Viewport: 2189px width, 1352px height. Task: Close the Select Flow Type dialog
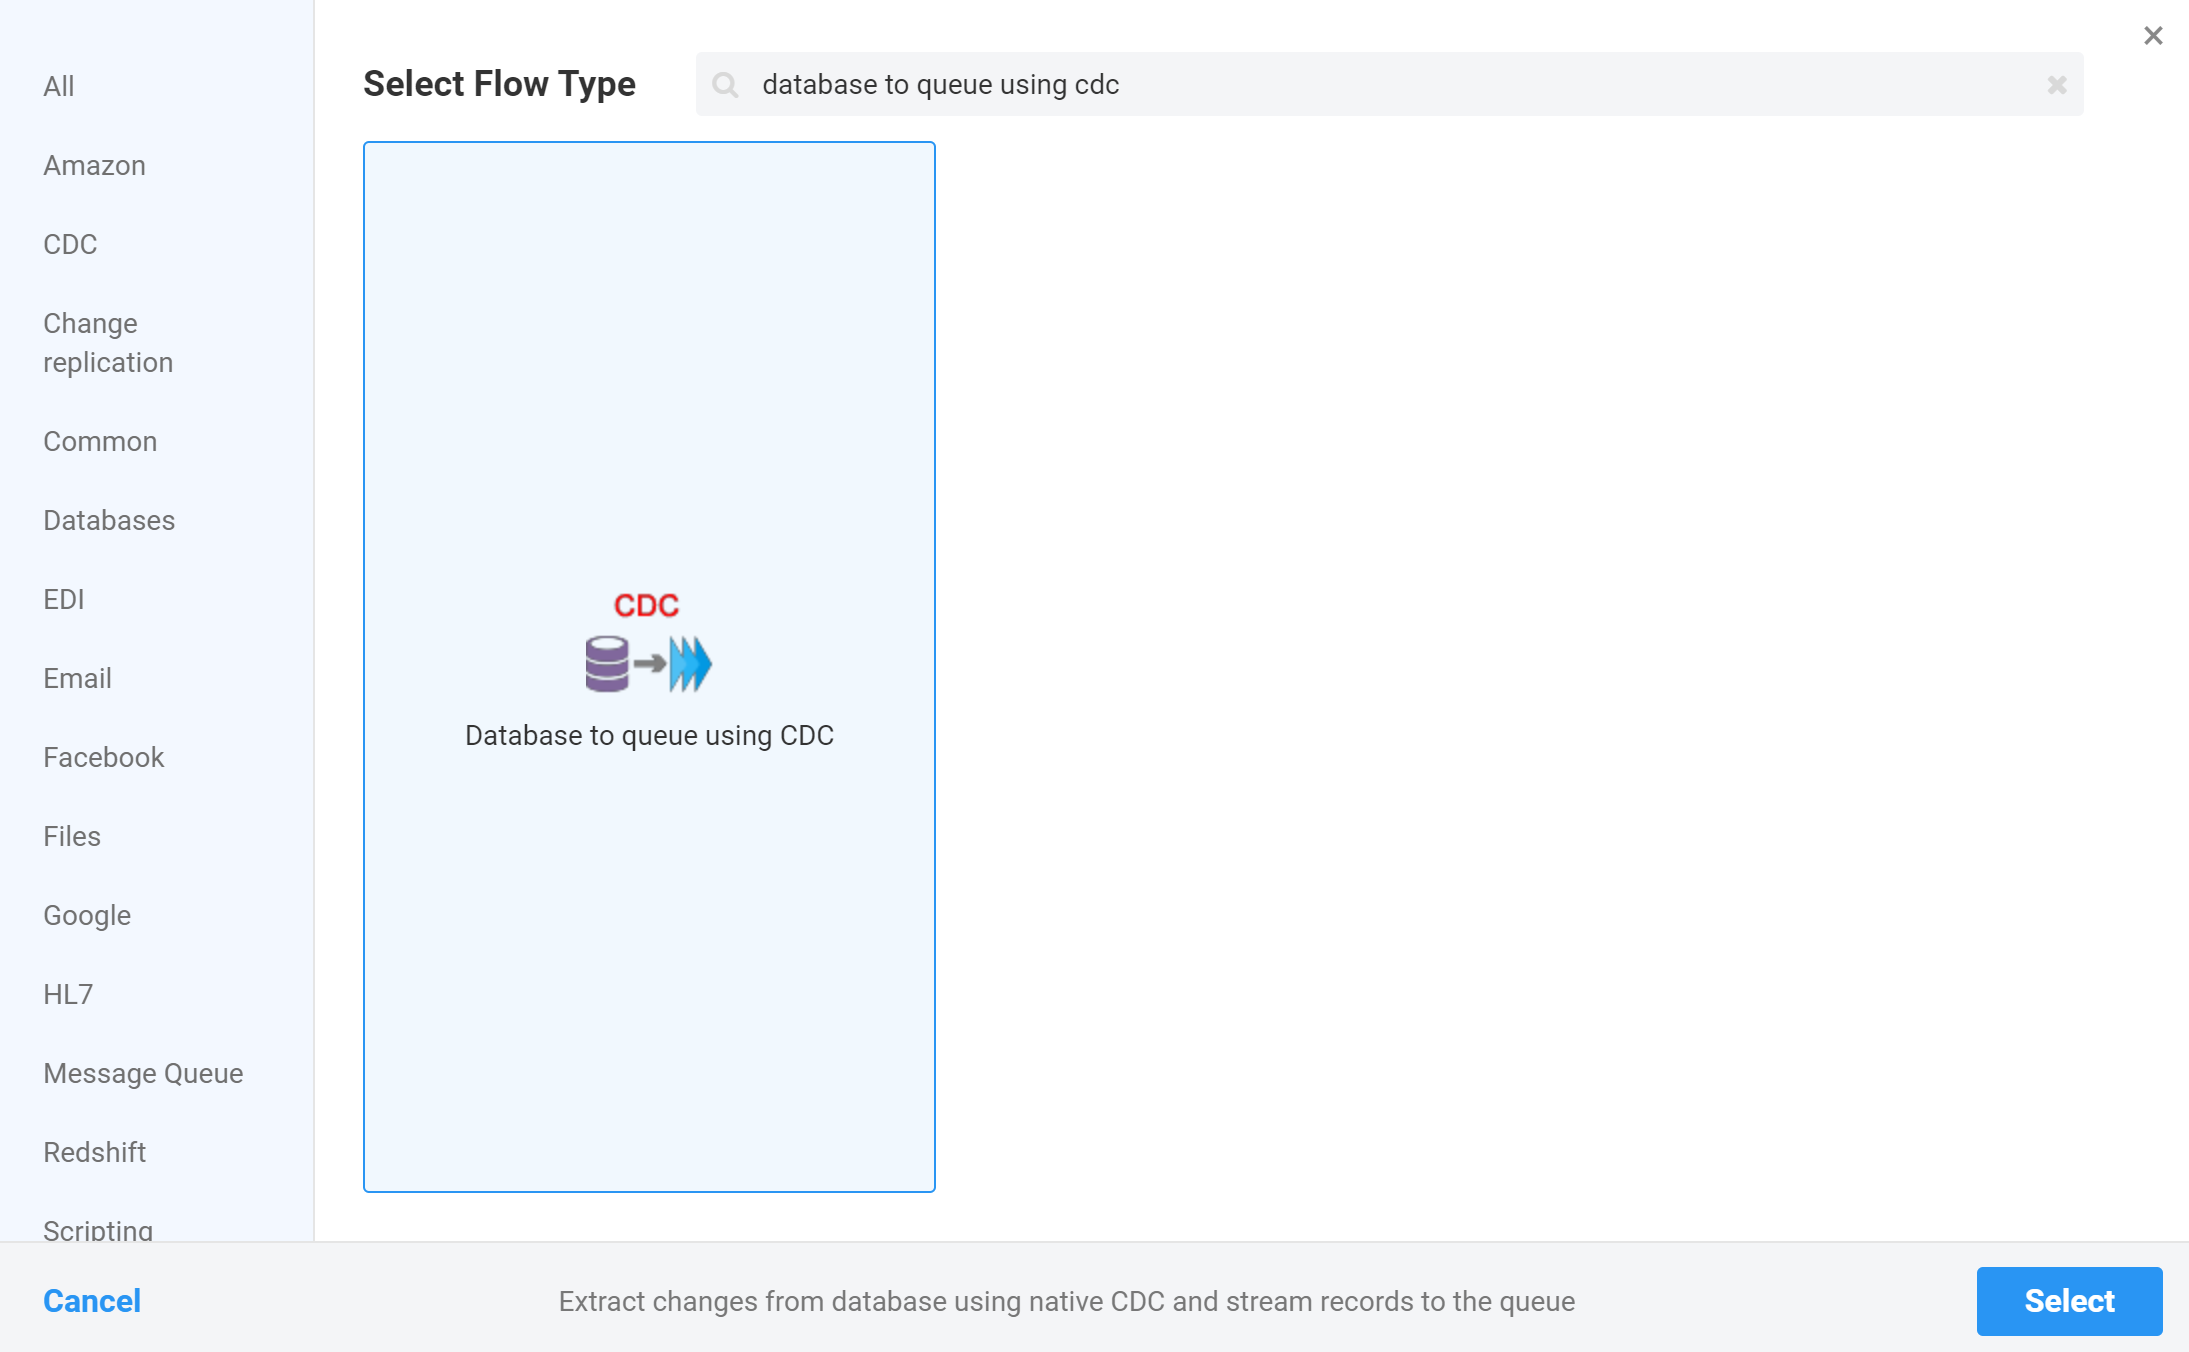tap(2152, 35)
